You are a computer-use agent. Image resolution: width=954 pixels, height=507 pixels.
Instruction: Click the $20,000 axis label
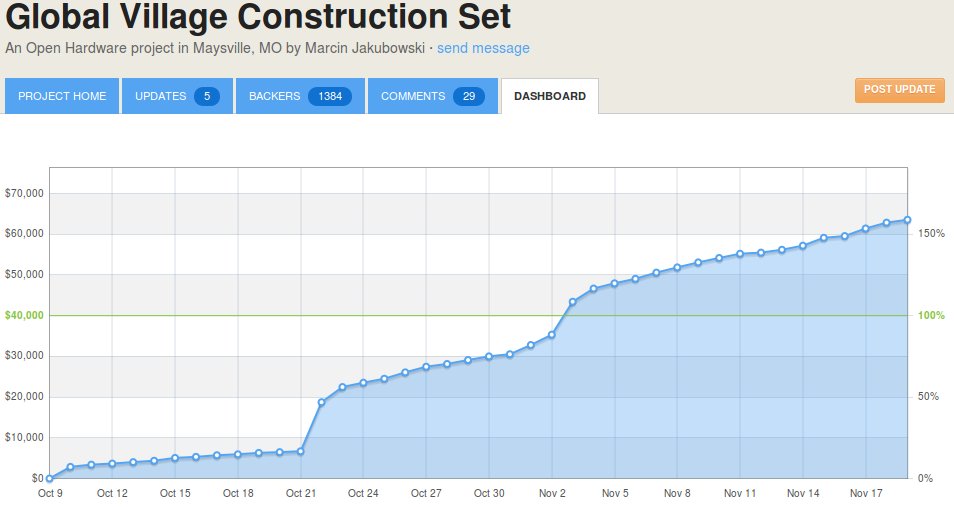(24, 396)
